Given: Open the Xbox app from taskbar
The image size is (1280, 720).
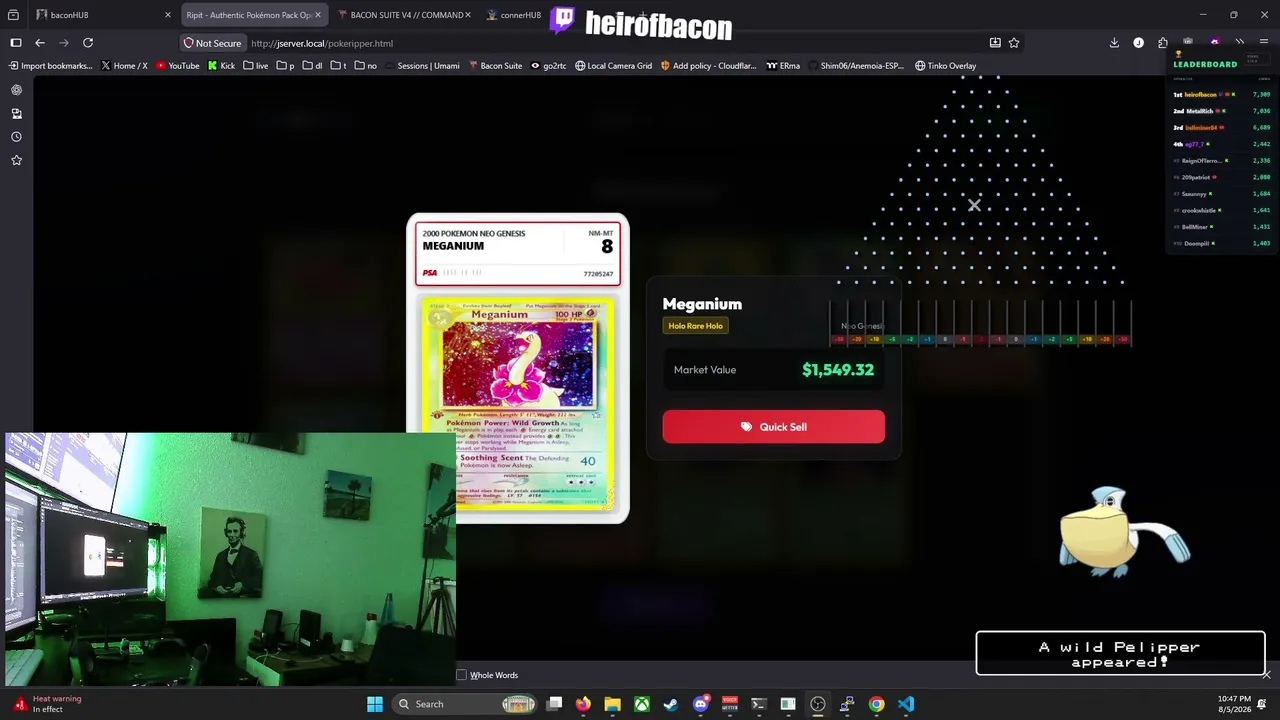Looking at the screenshot, I should (x=642, y=704).
